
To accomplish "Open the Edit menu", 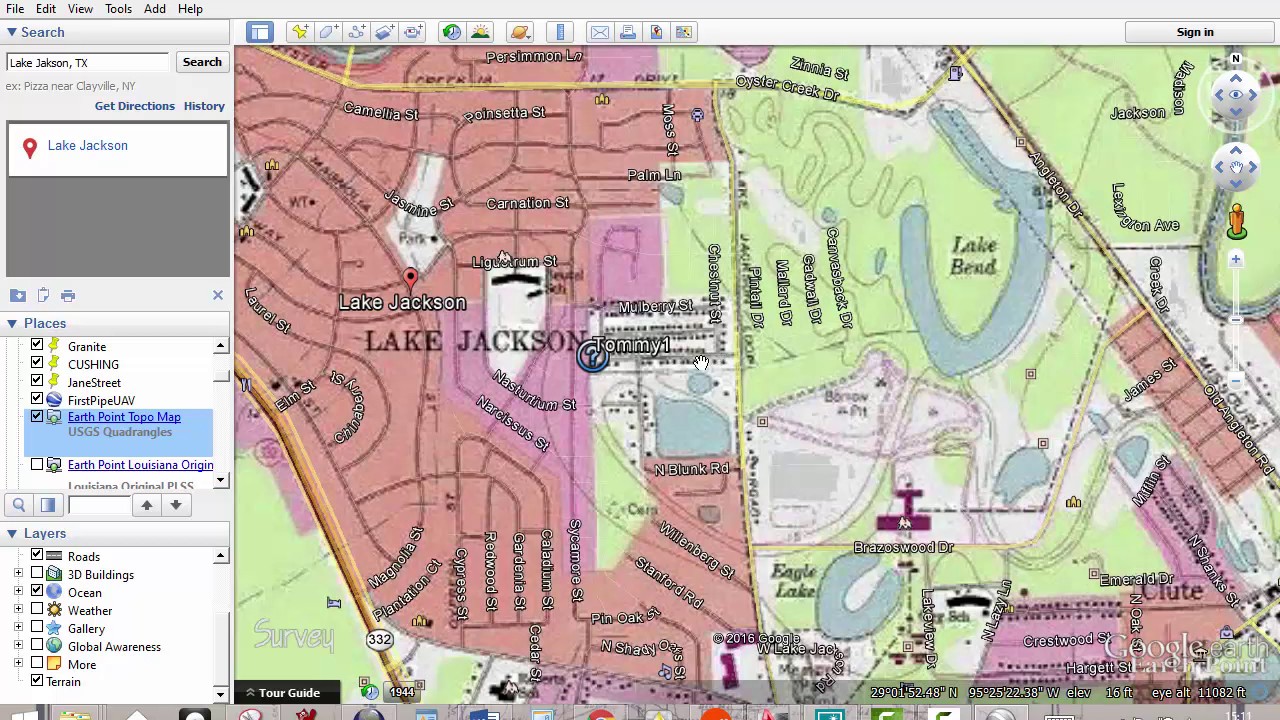I will (x=46, y=9).
